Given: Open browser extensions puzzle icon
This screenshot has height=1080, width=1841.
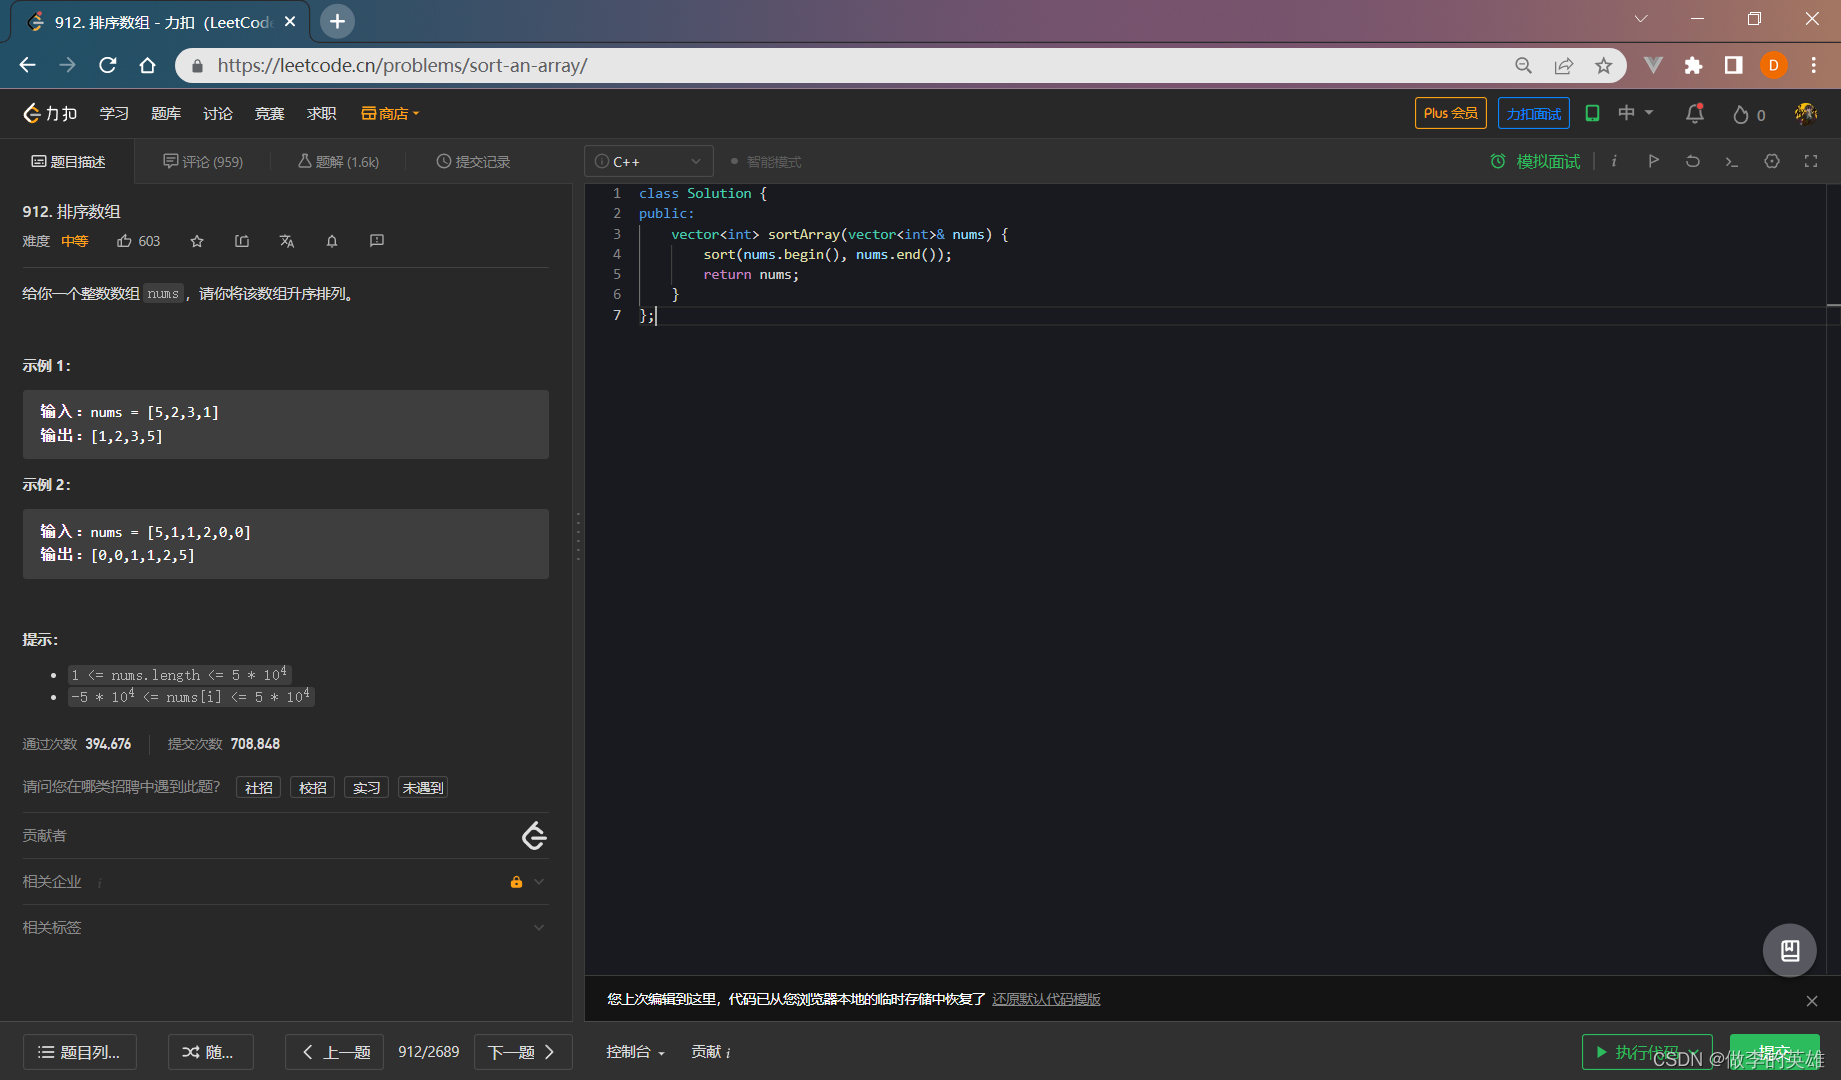Looking at the screenshot, I should click(1693, 65).
